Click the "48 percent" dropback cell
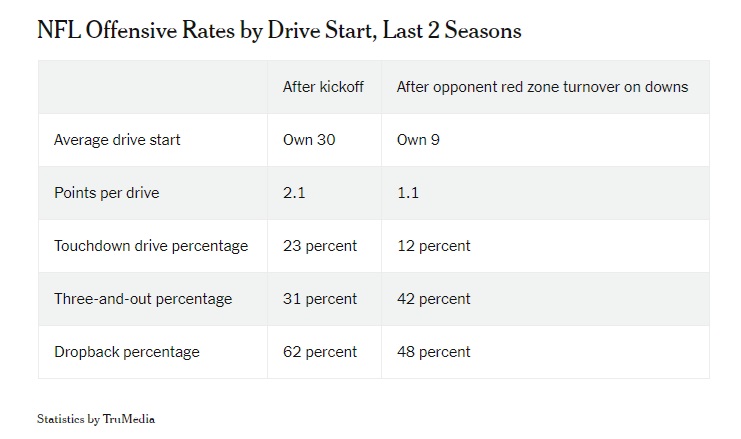This screenshot has width=741, height=439. [433, 352]
